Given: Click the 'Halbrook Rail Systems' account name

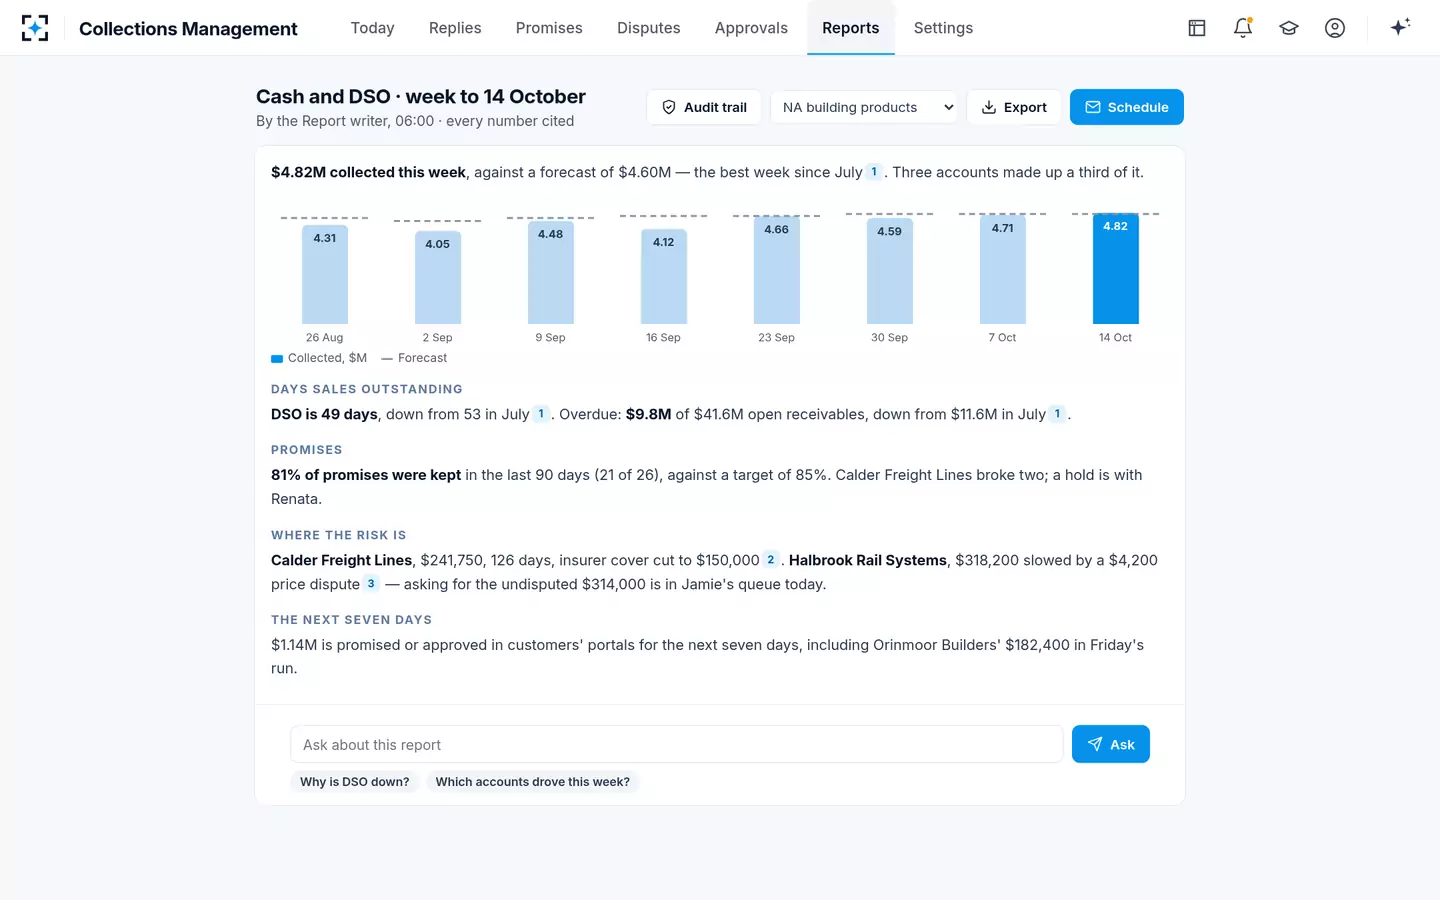Looking at the screenshot, I should 867,560.
